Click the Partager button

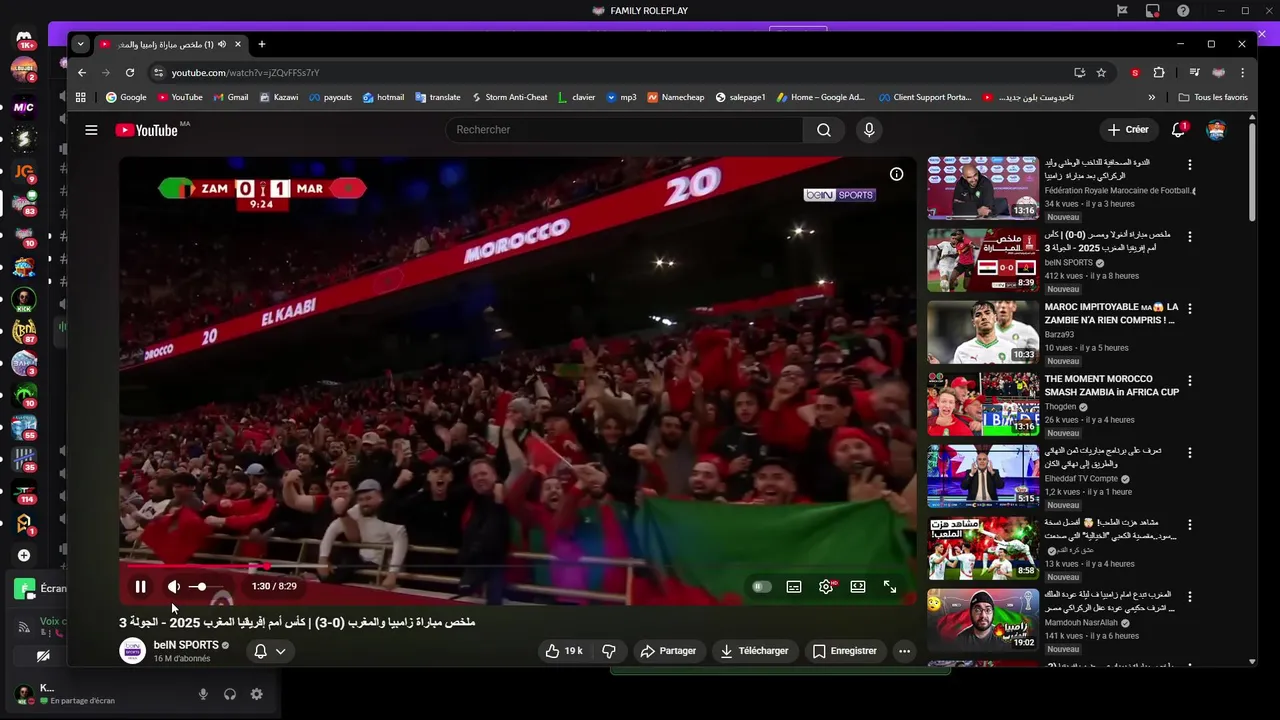[668, 651]
